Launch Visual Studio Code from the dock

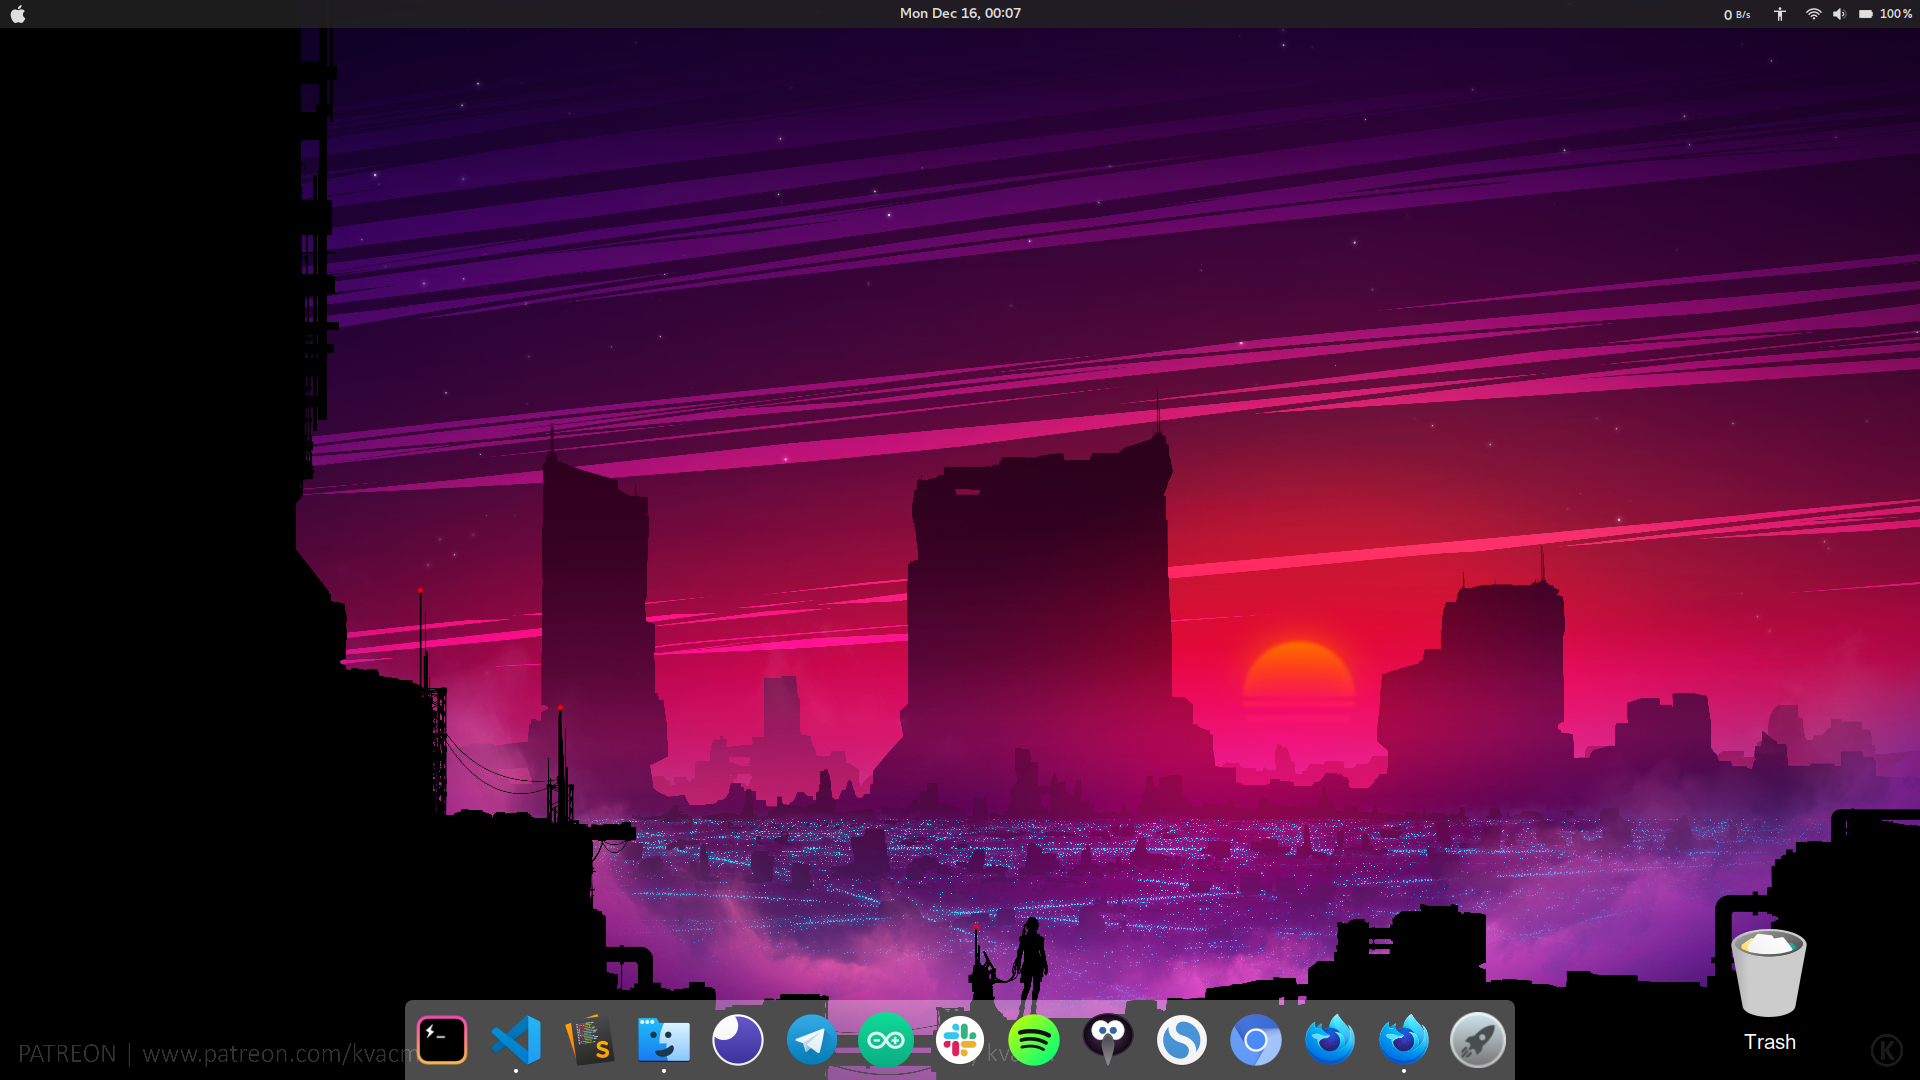[x=516, y=1040]
